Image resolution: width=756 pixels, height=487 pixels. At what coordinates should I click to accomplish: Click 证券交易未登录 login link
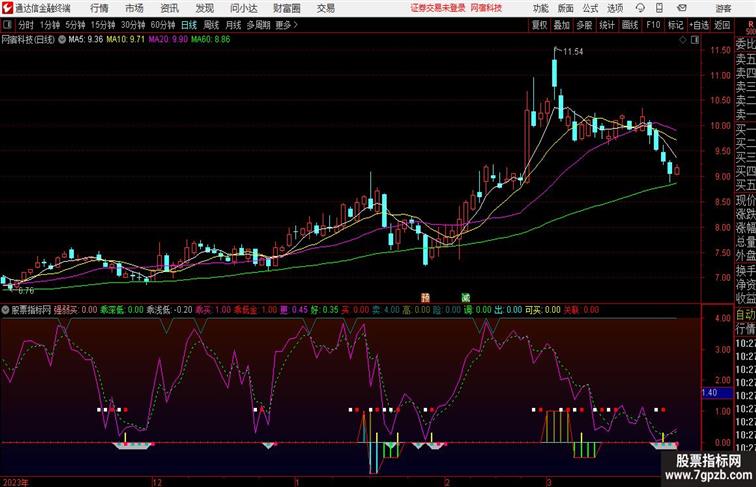coord(438,8)
